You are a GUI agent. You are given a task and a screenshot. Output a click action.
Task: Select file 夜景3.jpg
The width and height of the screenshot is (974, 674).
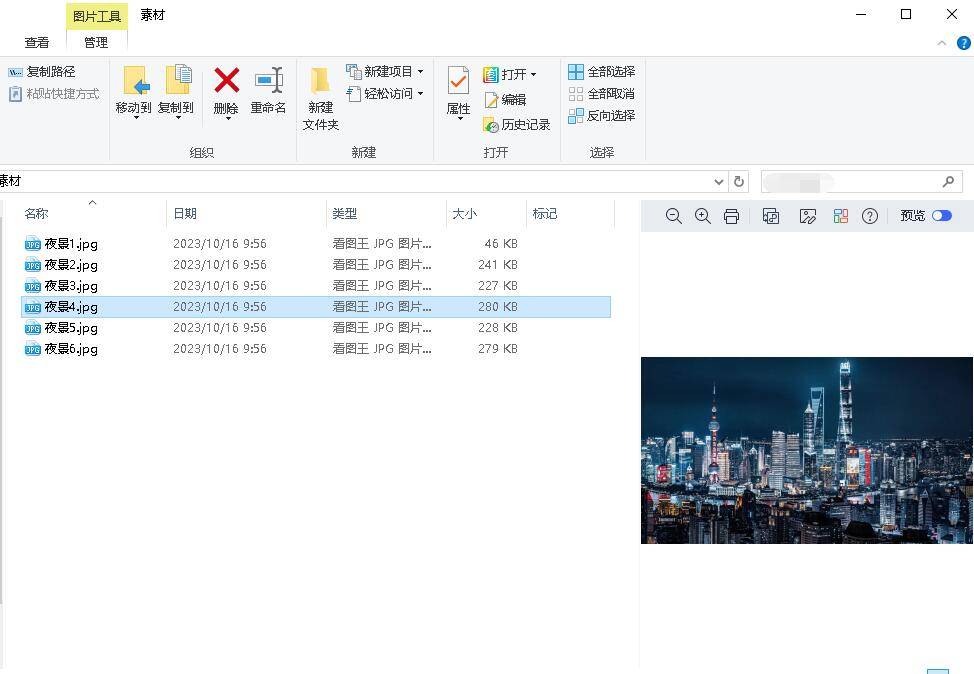point(71,286)
